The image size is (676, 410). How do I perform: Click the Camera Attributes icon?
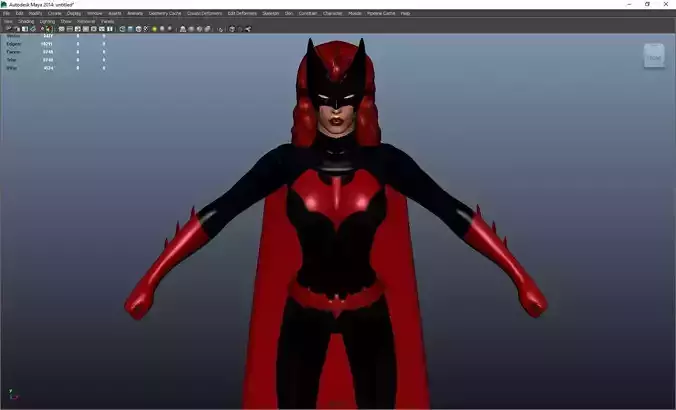coord(16,29)
